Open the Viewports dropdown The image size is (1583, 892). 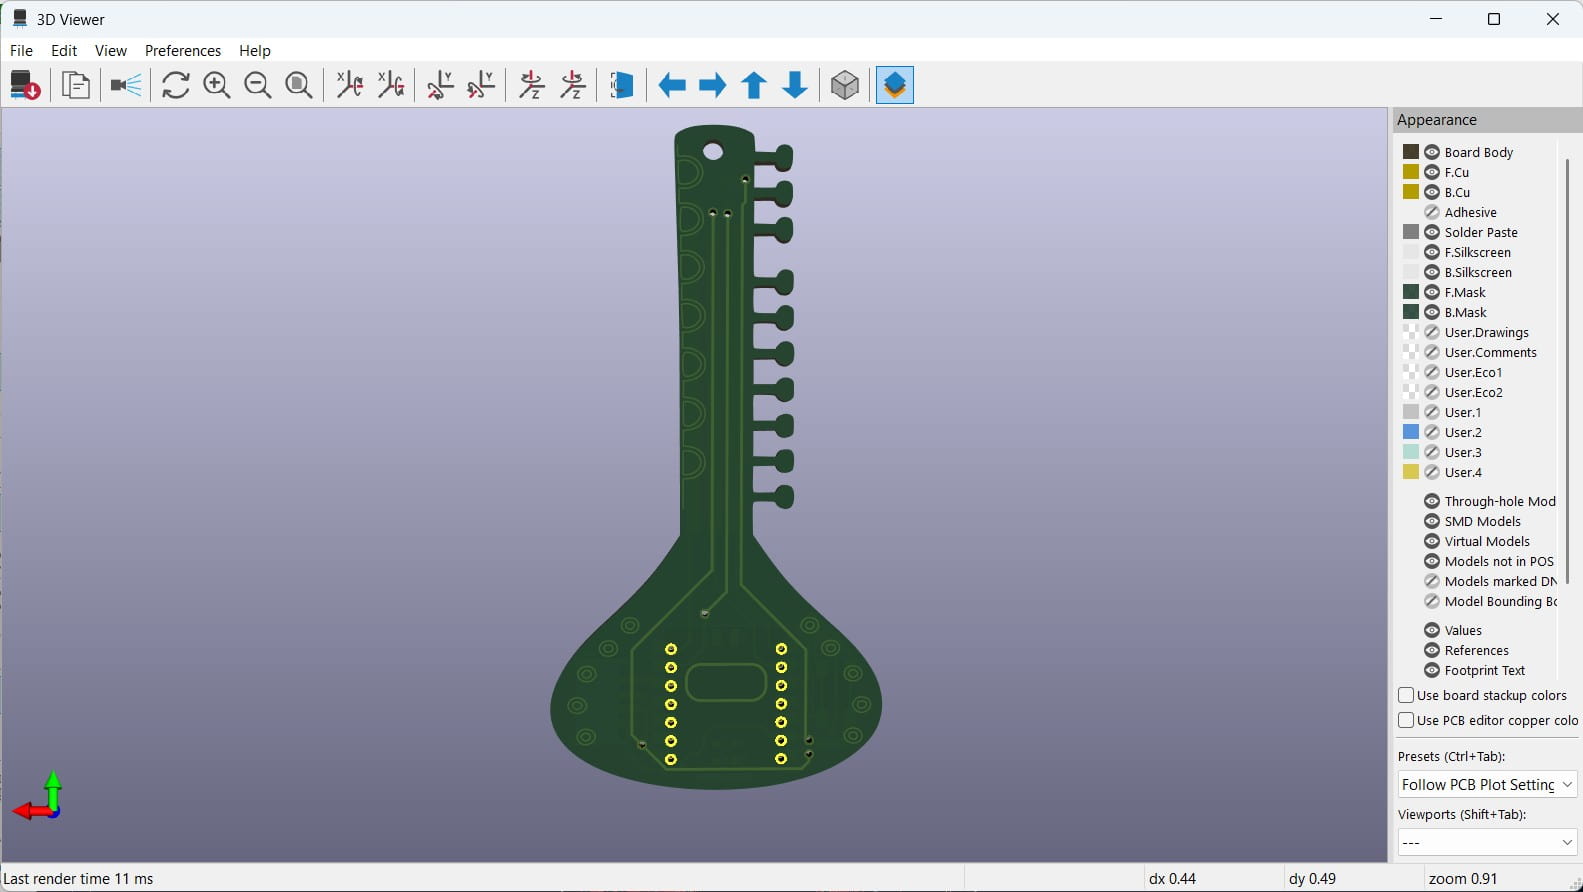[x=1487, y=842]
